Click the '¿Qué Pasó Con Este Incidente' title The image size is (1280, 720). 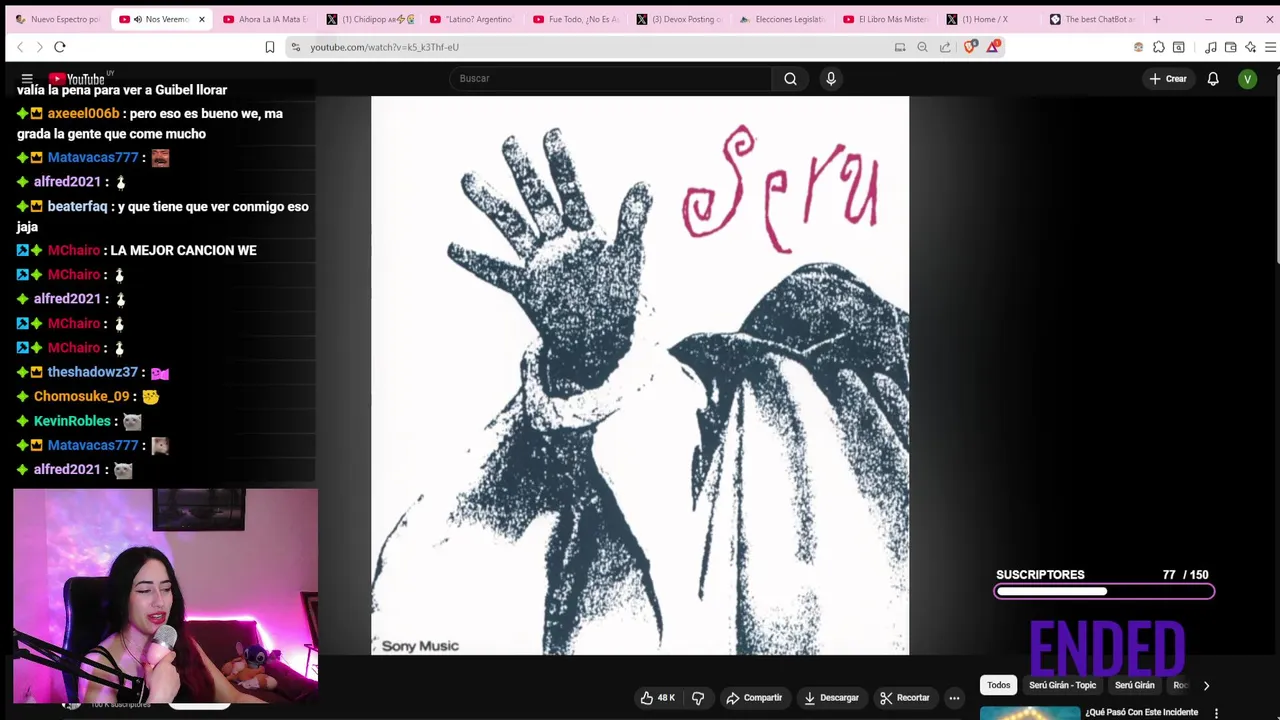point(1141,712)
